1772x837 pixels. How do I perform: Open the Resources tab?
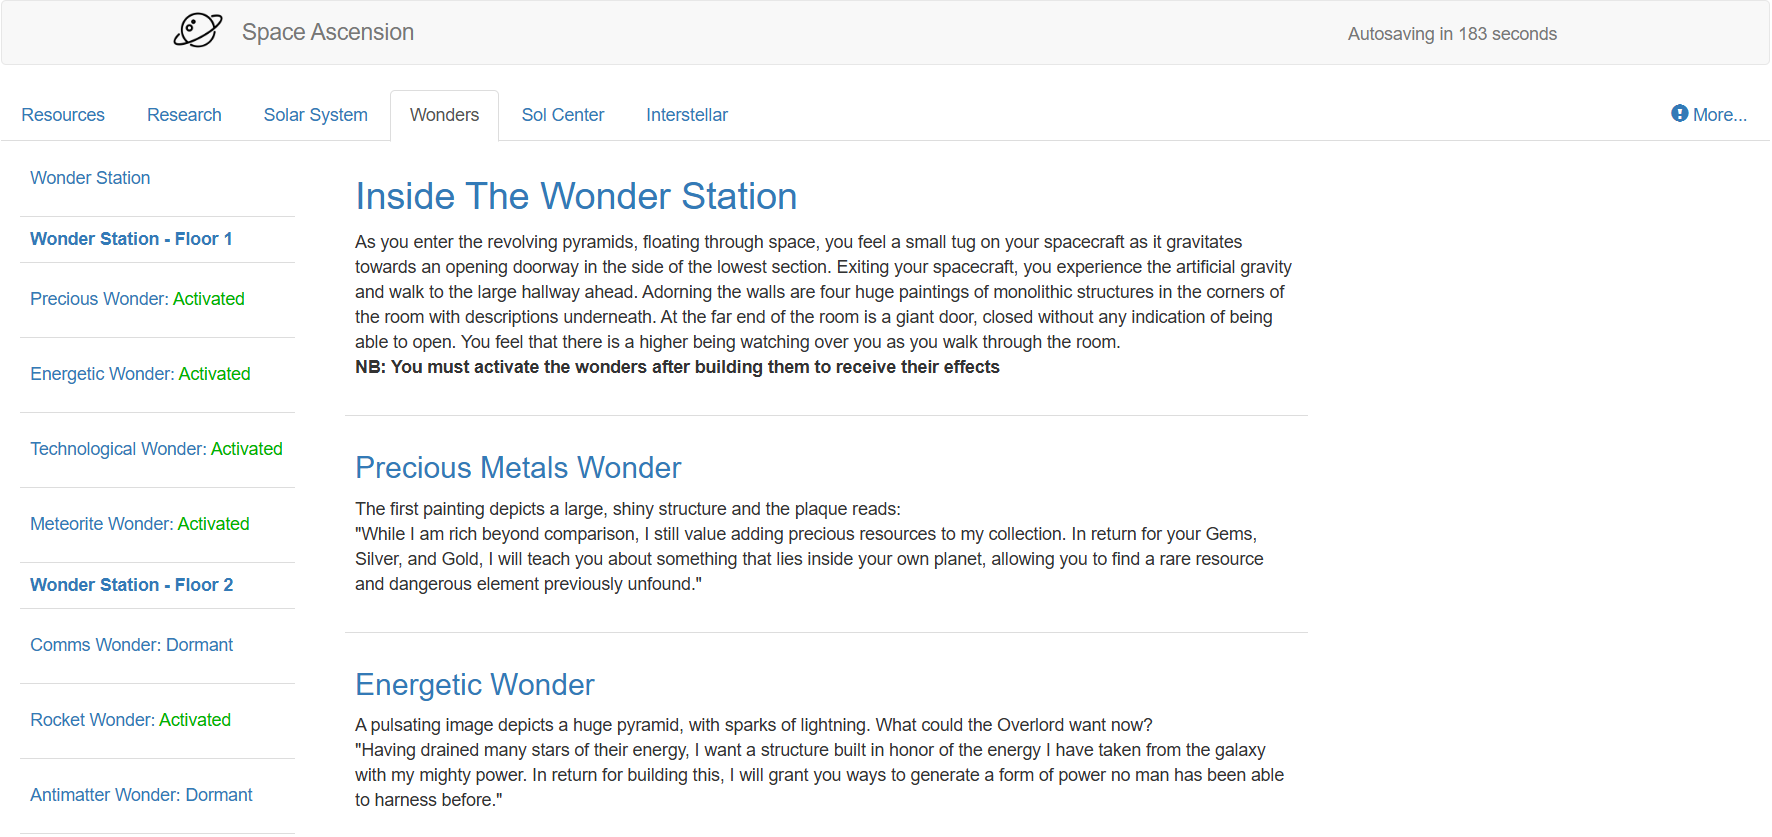tap(63, 115)
